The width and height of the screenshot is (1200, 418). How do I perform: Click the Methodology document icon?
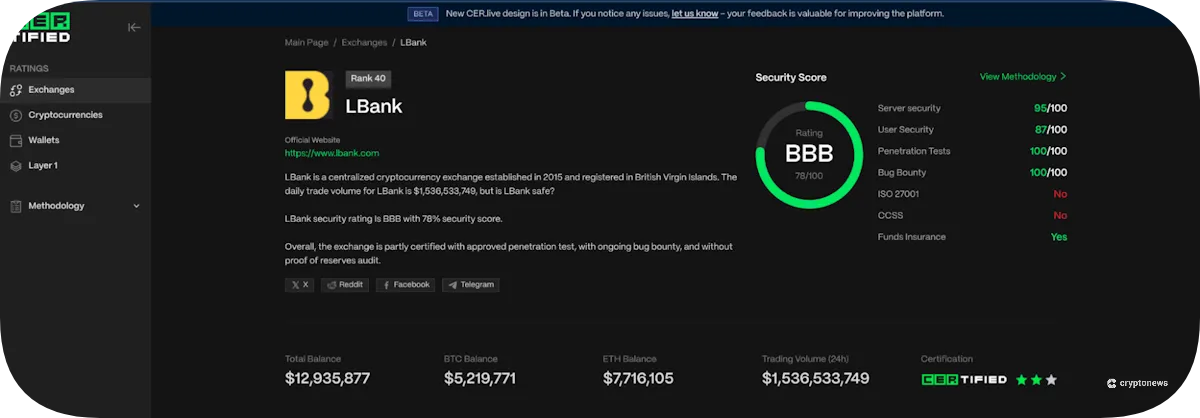(x=15, y=206)
